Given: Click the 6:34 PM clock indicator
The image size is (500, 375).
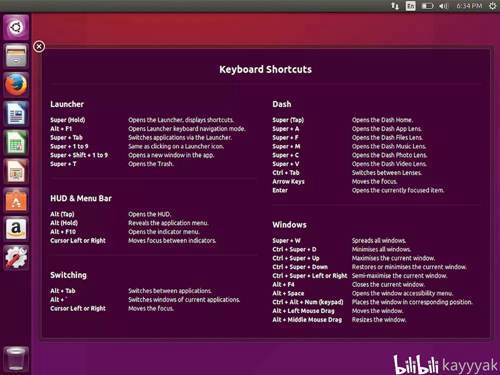Looking at the screenshot, I should pos(469,6).
